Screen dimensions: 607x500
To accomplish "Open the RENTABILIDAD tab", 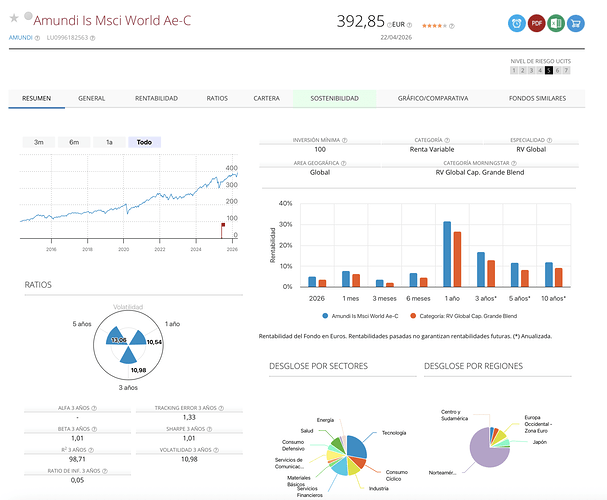I will [x=156, y=98].
